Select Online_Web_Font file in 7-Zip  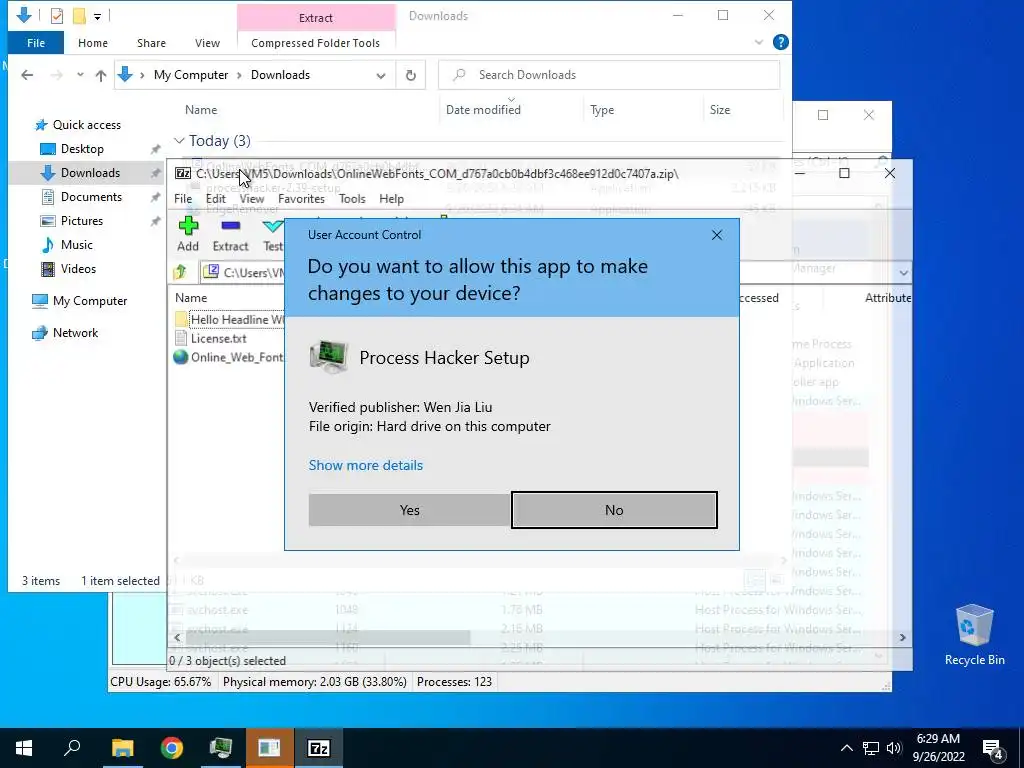point(229,357)
